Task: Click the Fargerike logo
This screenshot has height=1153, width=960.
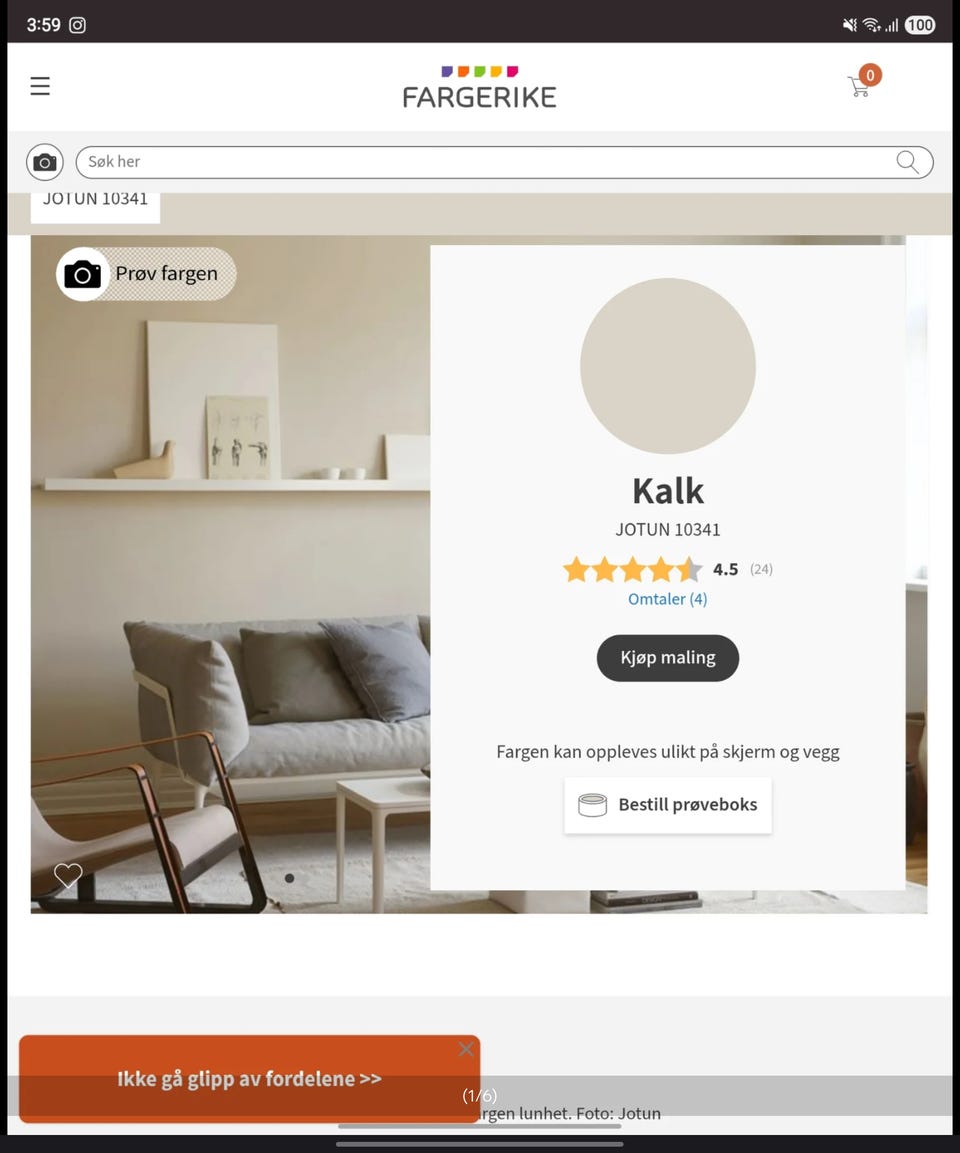Action: pyautogui.click(x=479, y=87)
